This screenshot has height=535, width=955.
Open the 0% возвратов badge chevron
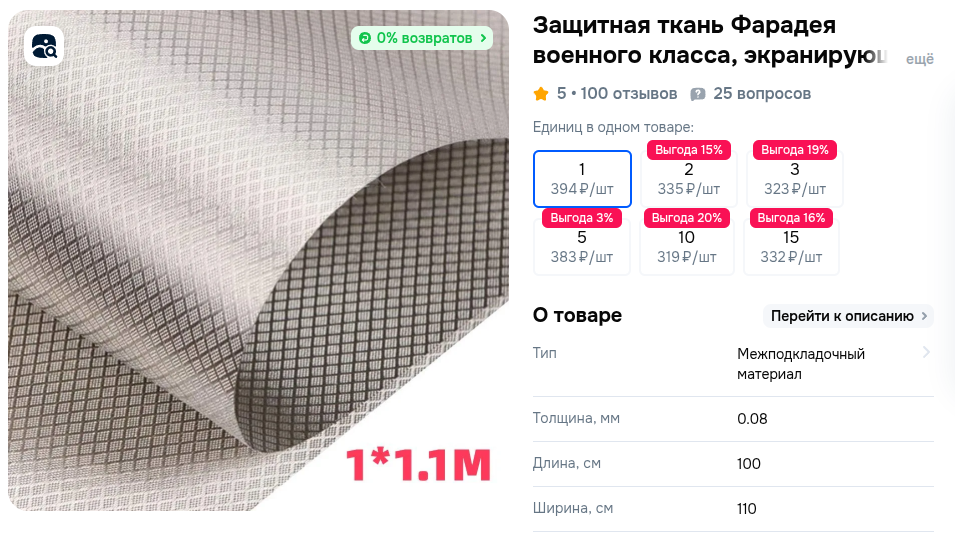click(x=483, y=38)
